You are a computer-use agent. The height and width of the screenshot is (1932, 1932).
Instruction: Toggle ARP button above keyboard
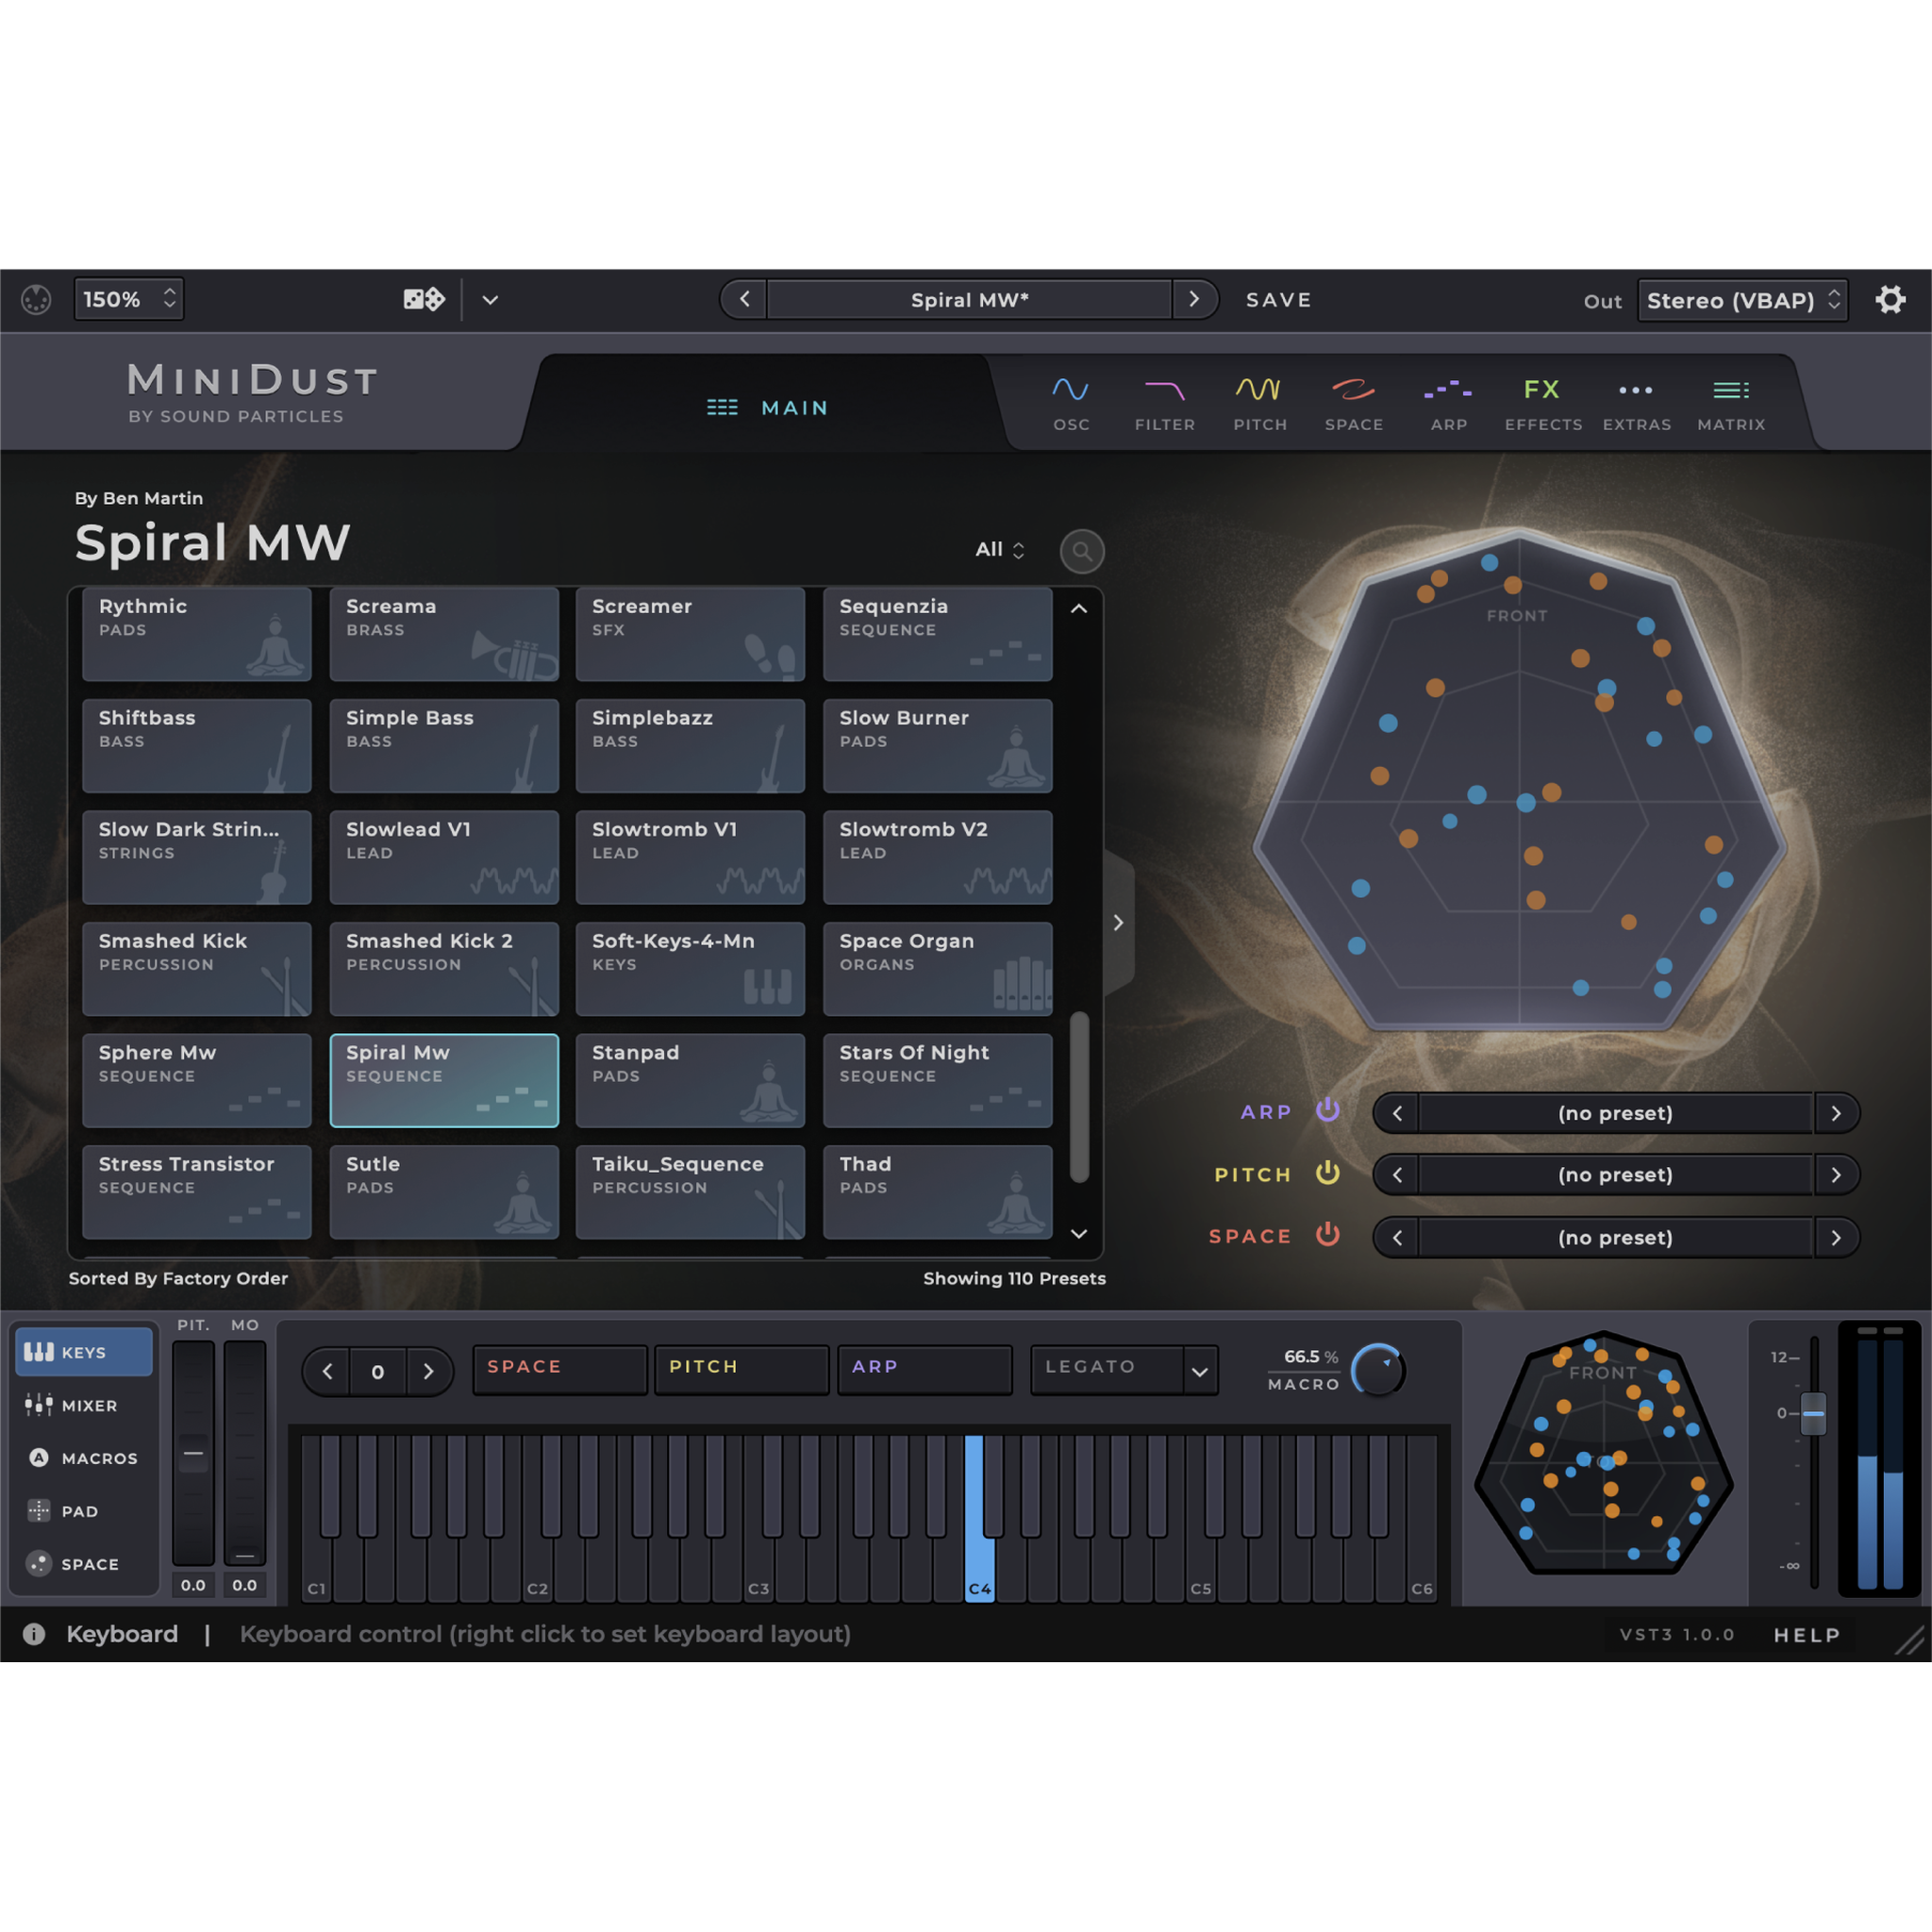[925, 1368]
